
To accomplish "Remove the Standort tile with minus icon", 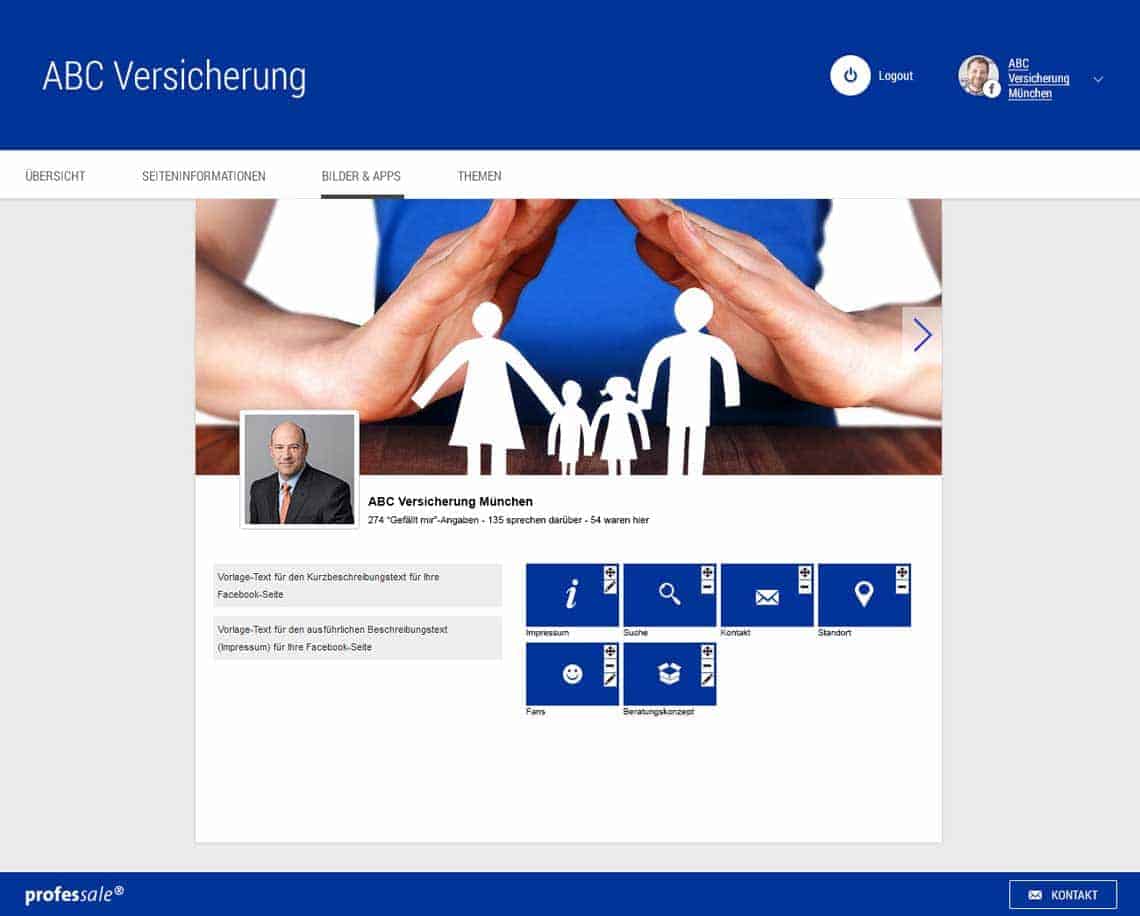I will pyautogui.click(x=902, y=586).
